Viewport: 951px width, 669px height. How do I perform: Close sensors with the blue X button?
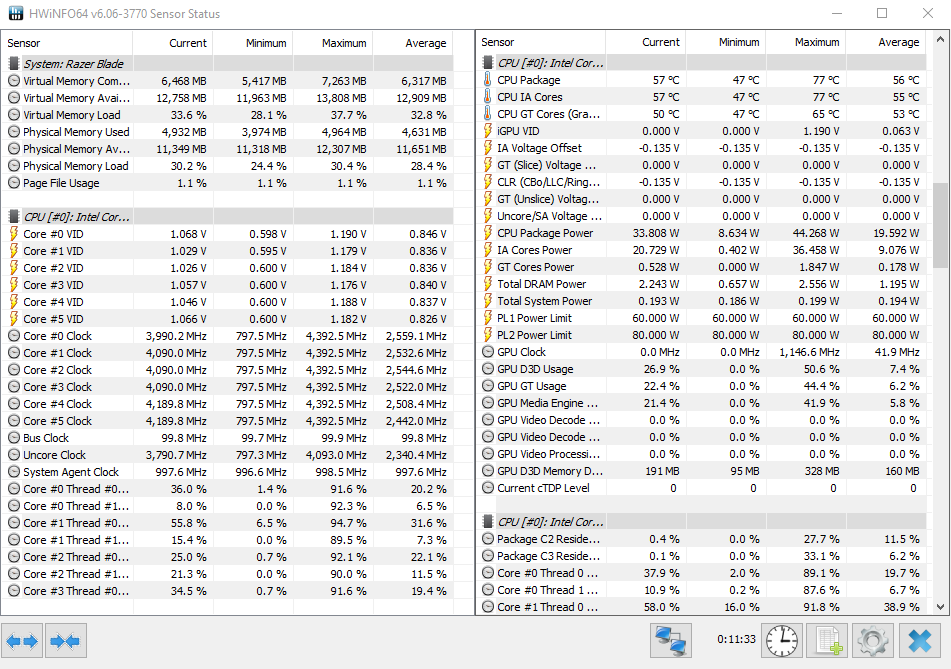coord(919,640)
